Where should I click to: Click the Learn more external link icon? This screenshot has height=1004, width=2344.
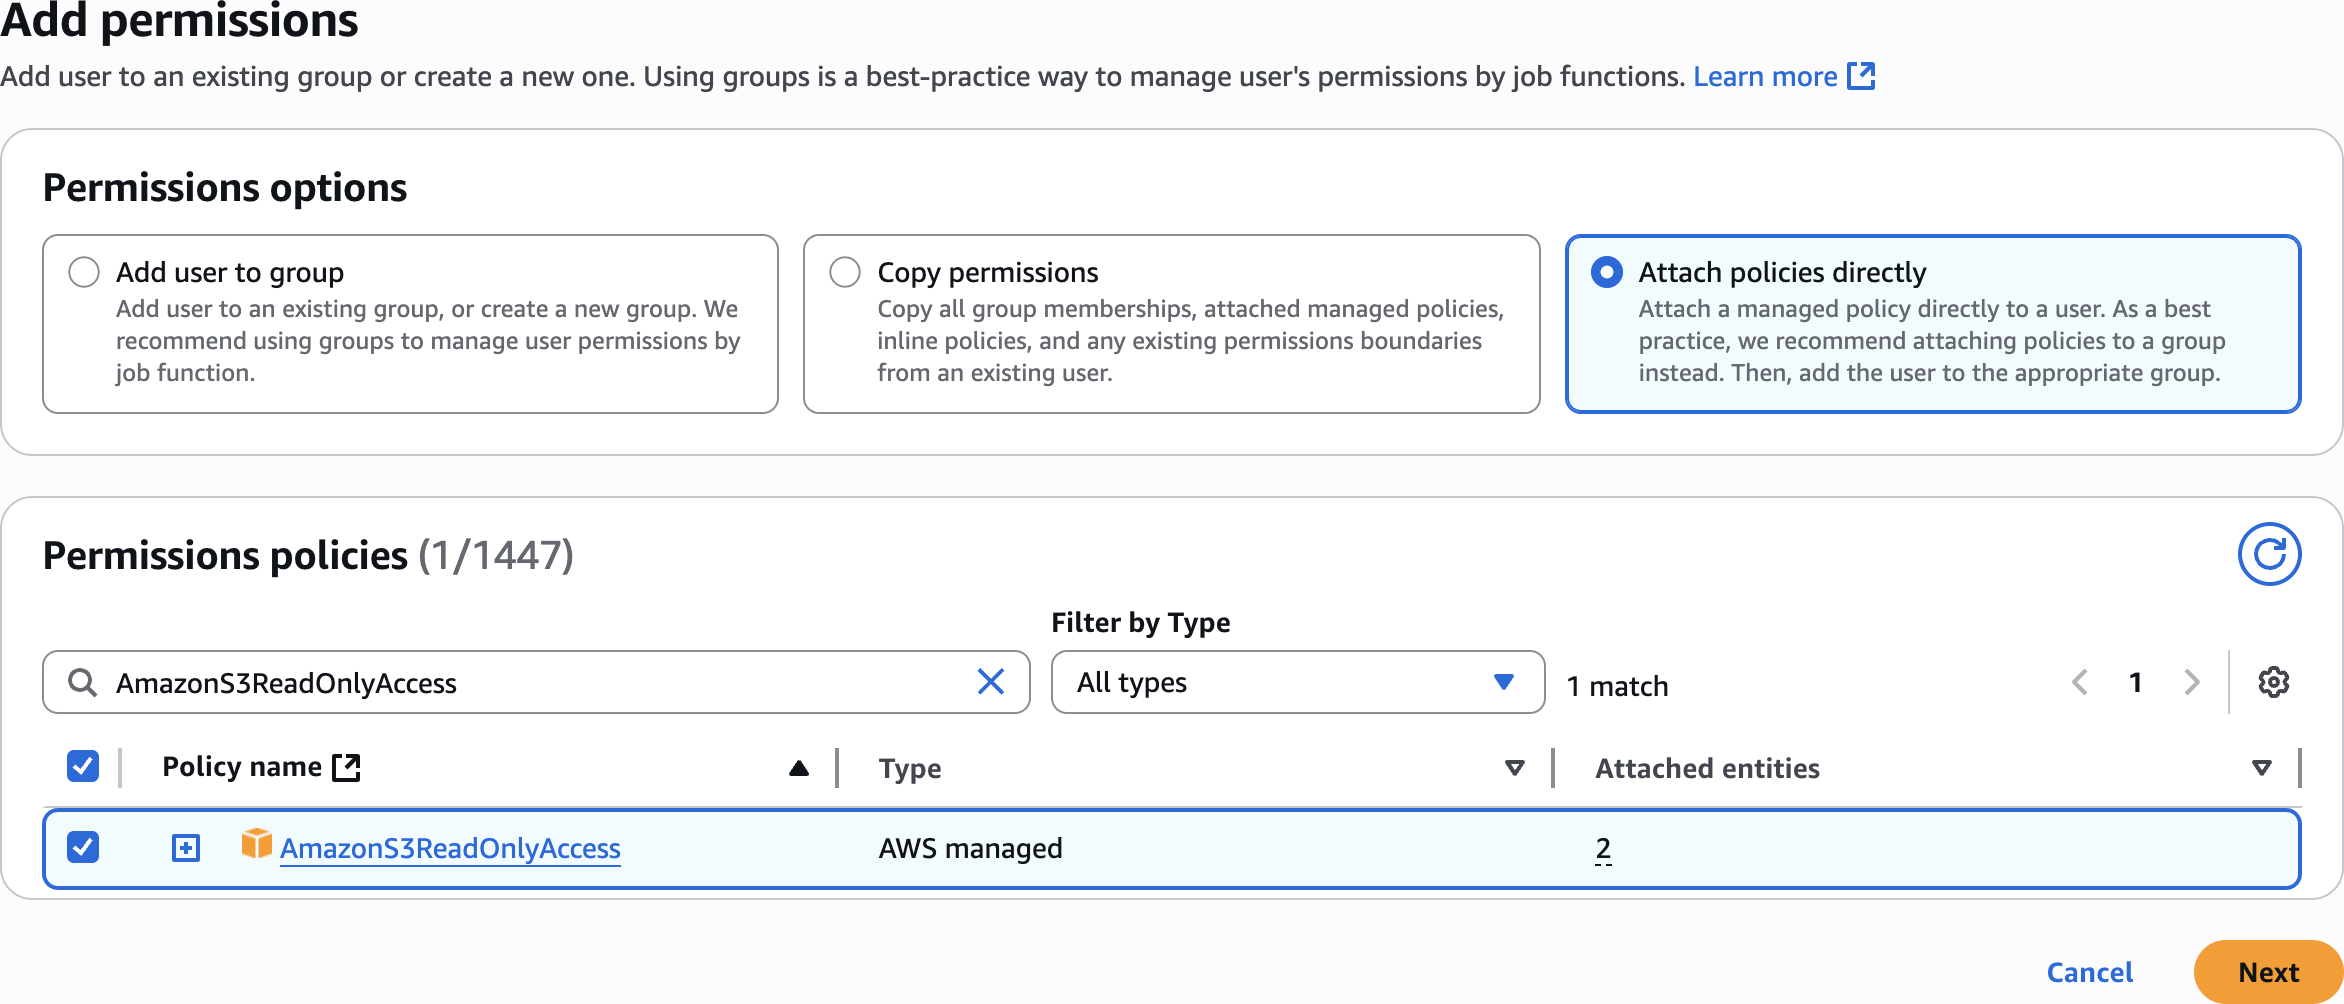(1860, 76)
